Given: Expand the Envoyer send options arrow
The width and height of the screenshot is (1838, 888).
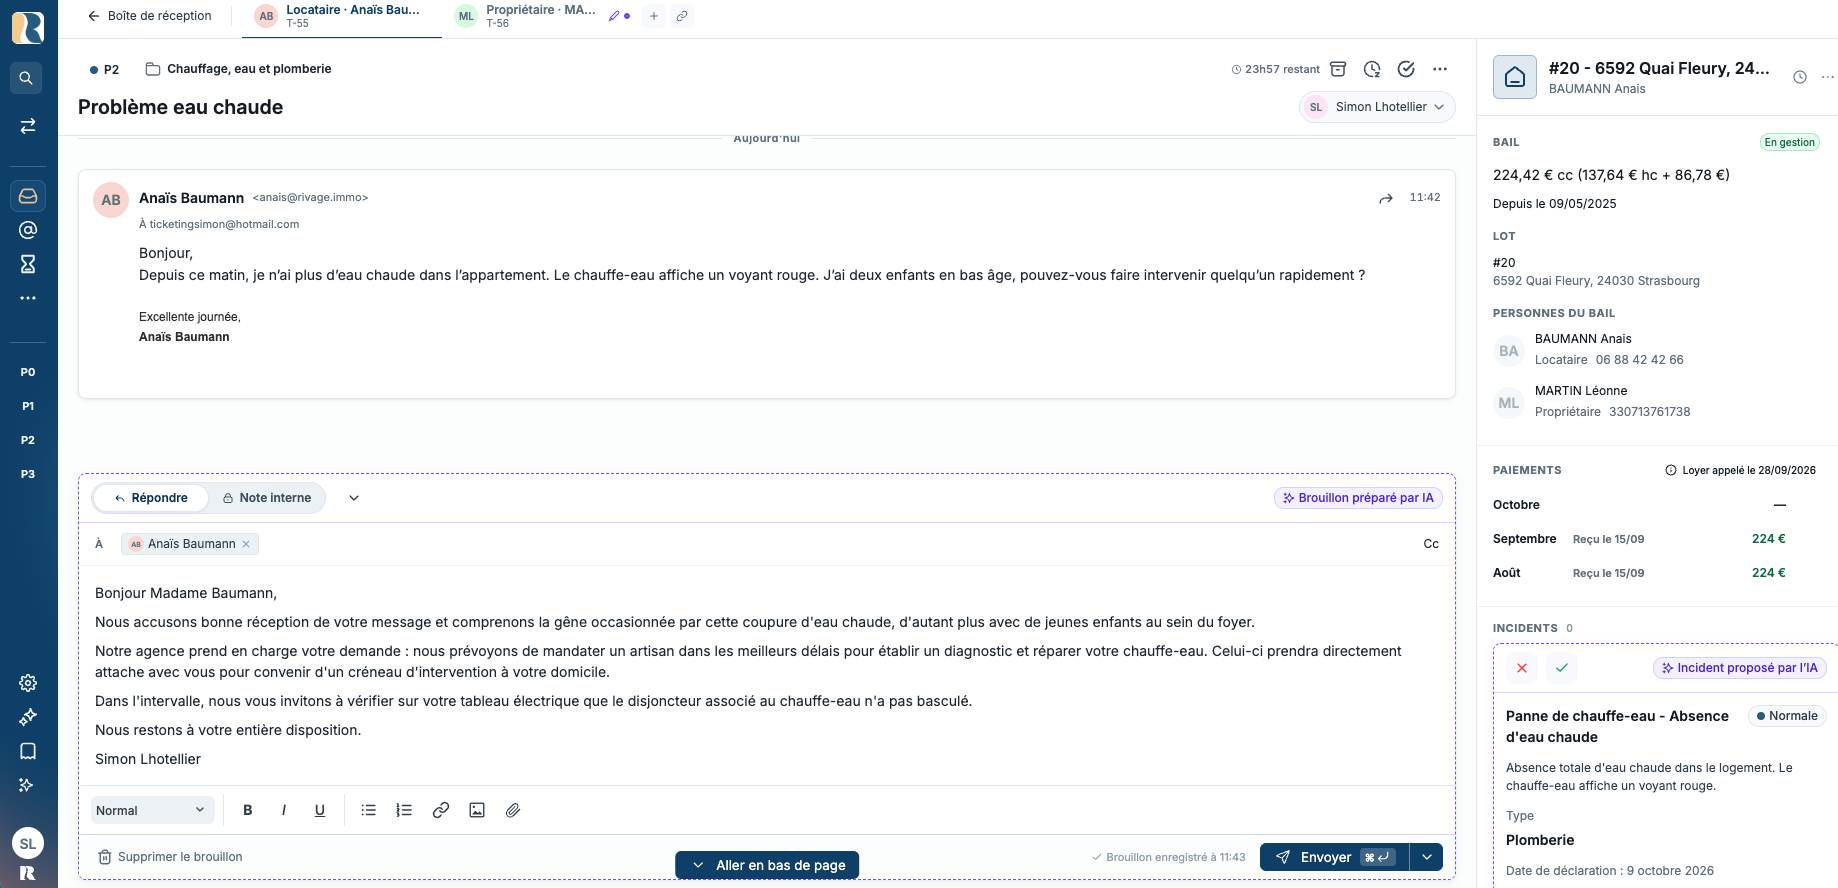Looking at the screenshot, I should [x=1427, y=857].
